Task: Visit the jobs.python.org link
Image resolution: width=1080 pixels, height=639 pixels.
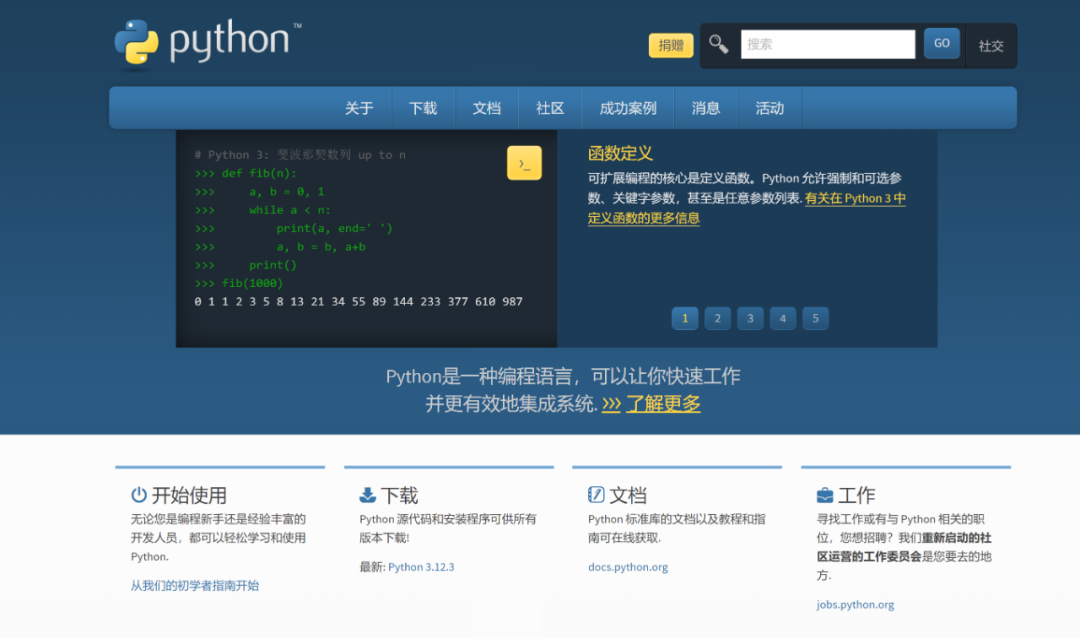Action: (855, 604)
